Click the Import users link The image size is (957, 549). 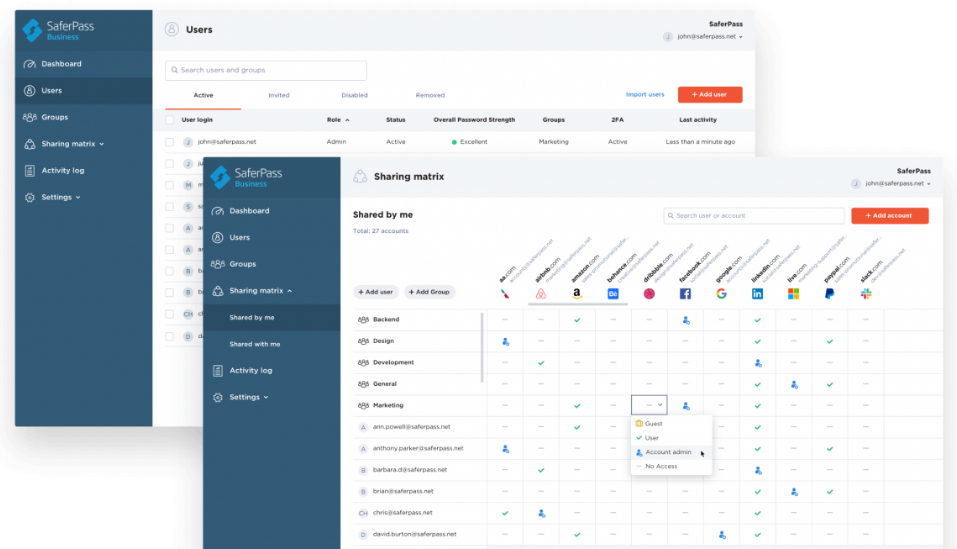point(645,95)
